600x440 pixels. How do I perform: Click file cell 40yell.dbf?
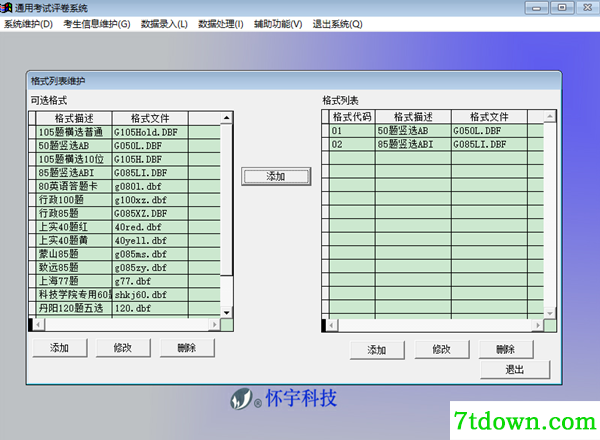pyautogui.click(x=150, y=240)
